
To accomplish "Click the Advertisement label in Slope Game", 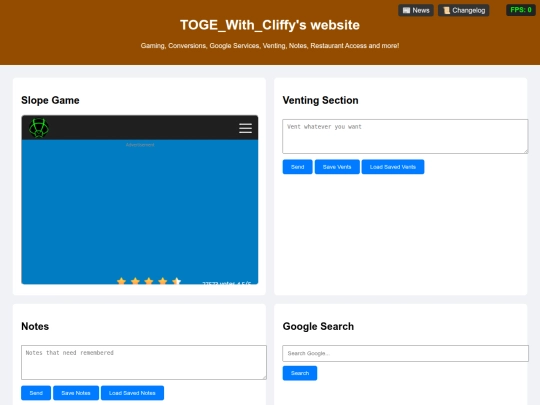I will coord(140,145).
